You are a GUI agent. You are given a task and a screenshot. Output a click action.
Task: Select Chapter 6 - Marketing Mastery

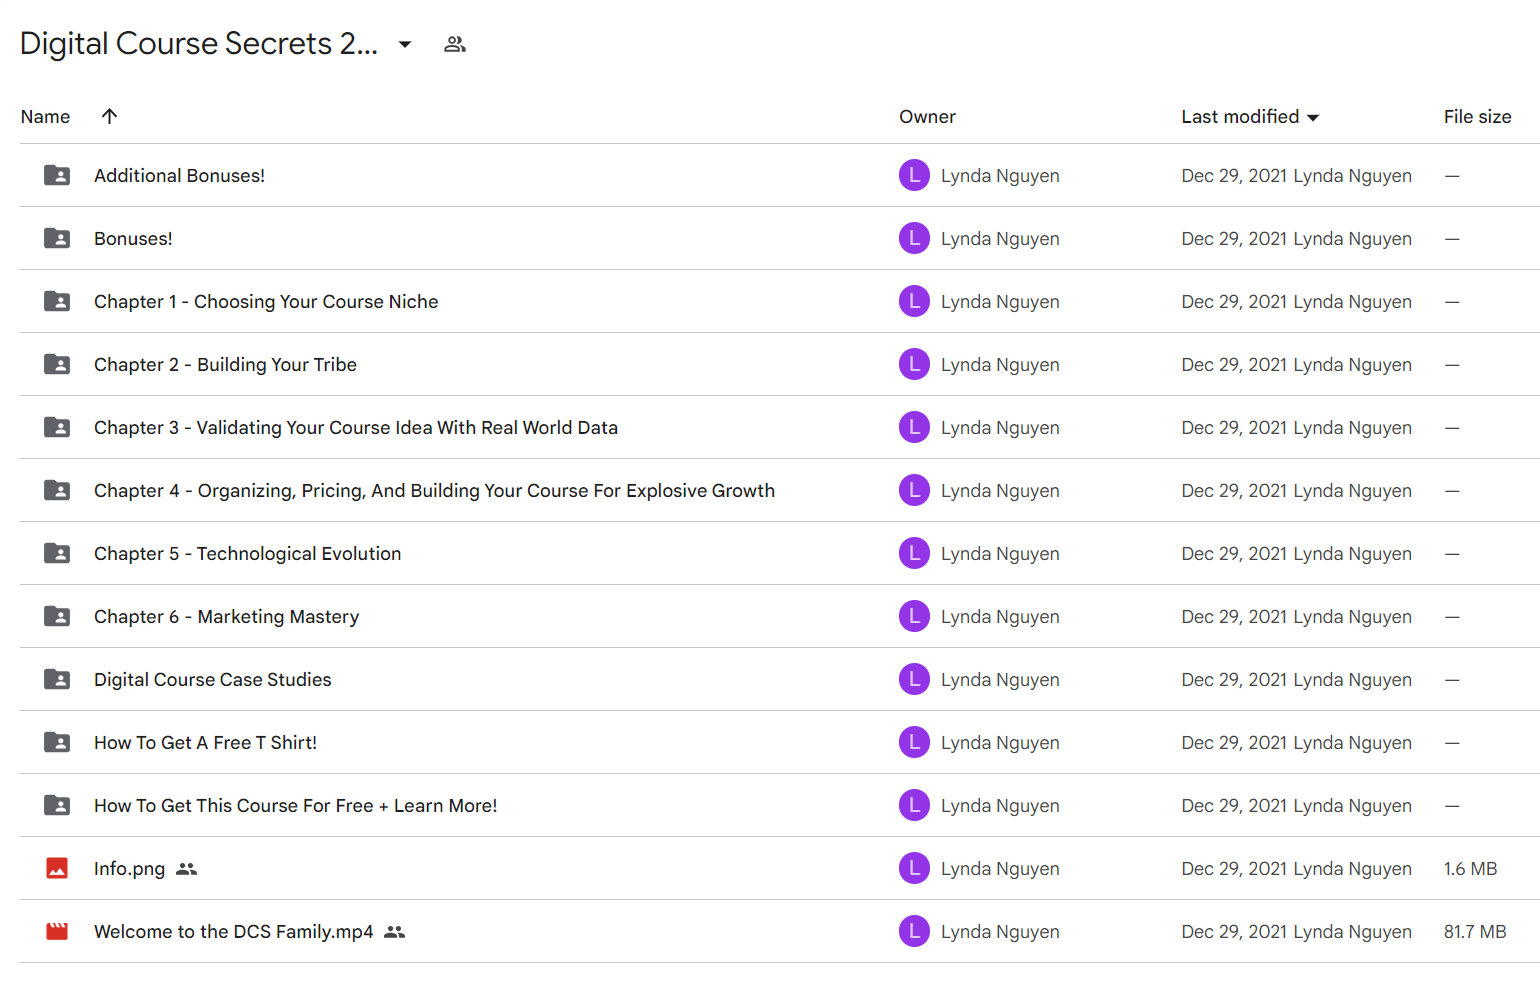[x=226, y=616]
